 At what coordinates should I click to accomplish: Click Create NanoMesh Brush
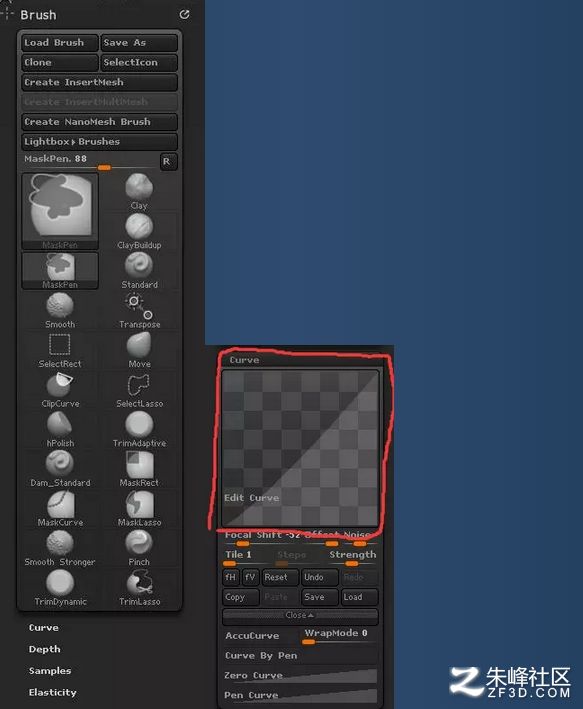click(99, 122)
